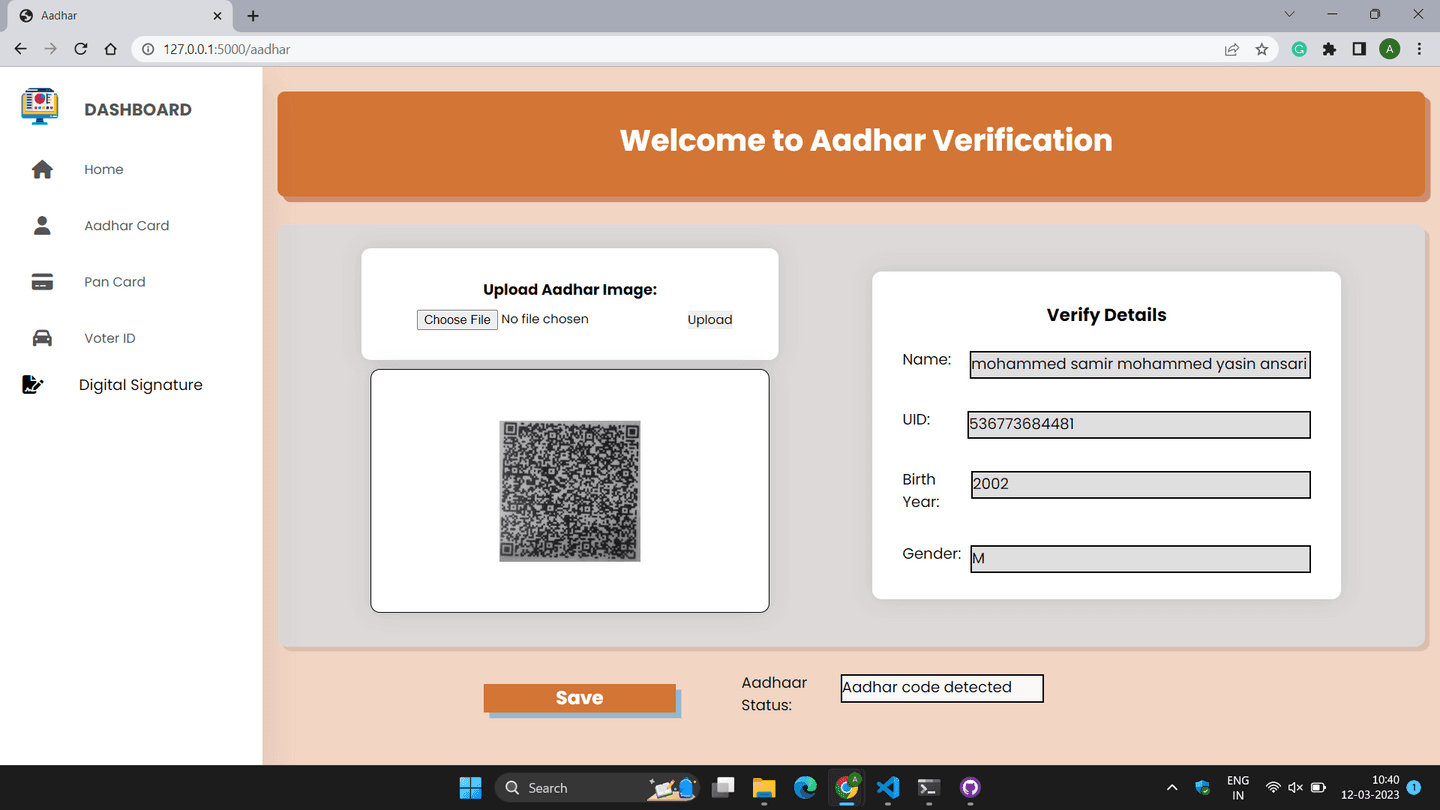1440x810 pixels.
Task: Click the browser back arrow
Action: click(x=20, y=49)
